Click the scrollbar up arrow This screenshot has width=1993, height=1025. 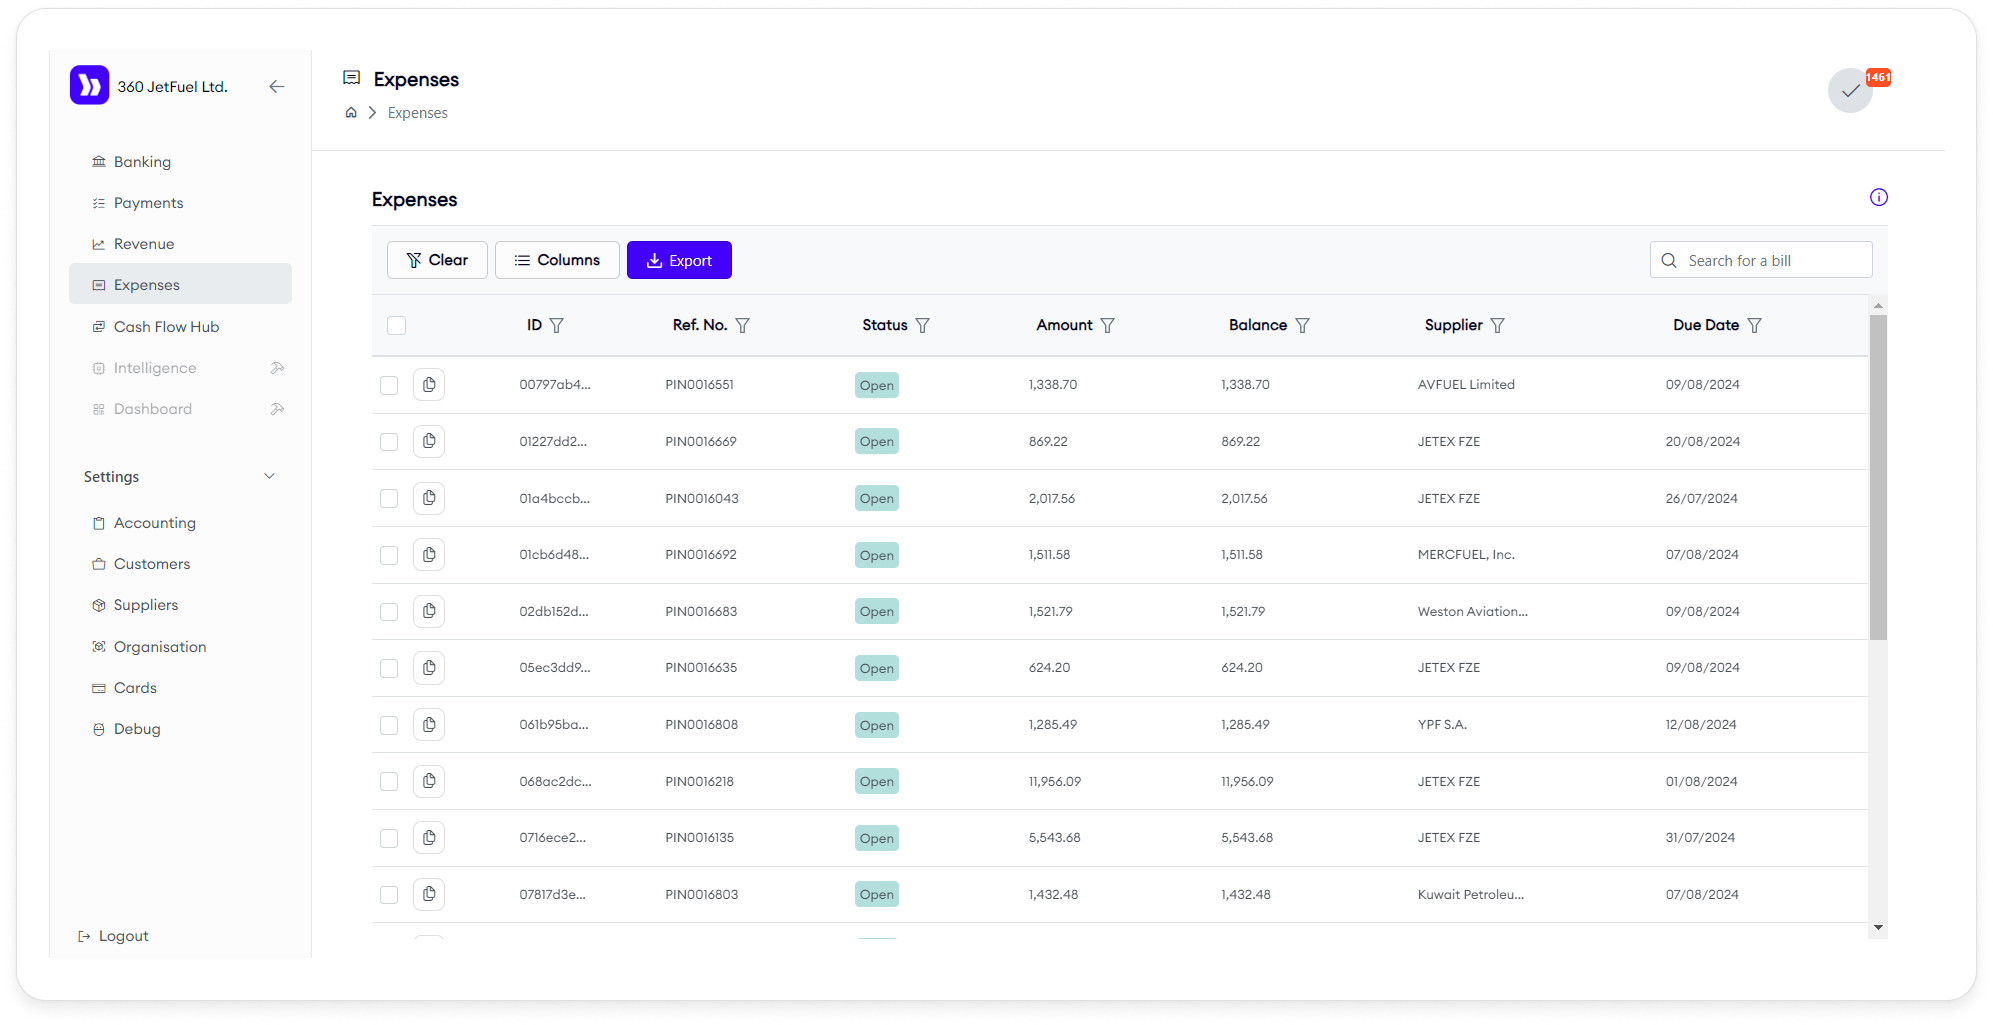point(1878,305)
